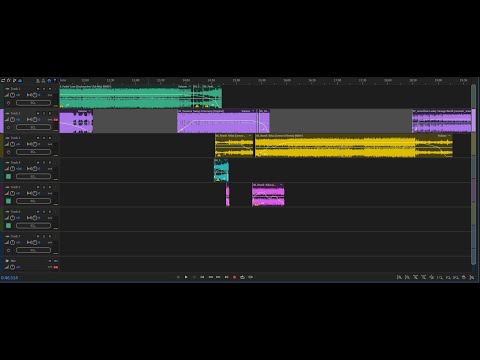
Task: Solo the yellow-clip track with S
Action: tap(44, 138)
